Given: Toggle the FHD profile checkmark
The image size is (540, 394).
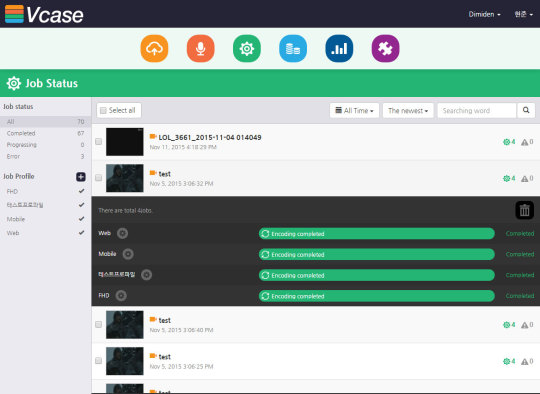Looking at the screenshot, I should pos(81,191).
